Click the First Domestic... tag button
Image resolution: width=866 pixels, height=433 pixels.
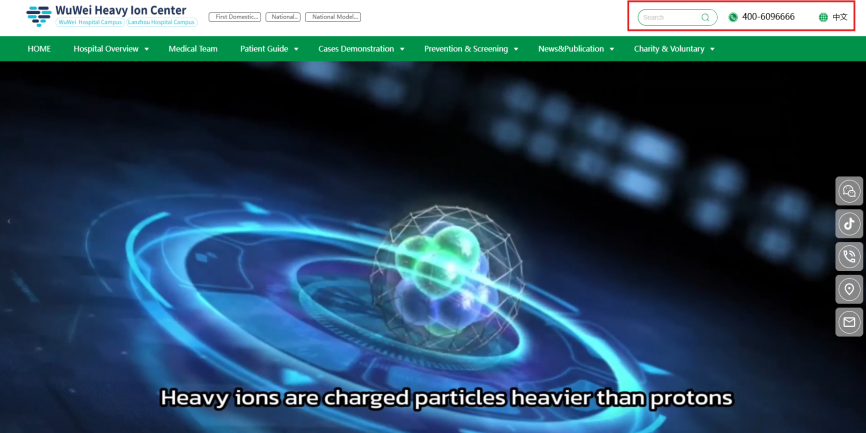point(235,17)
